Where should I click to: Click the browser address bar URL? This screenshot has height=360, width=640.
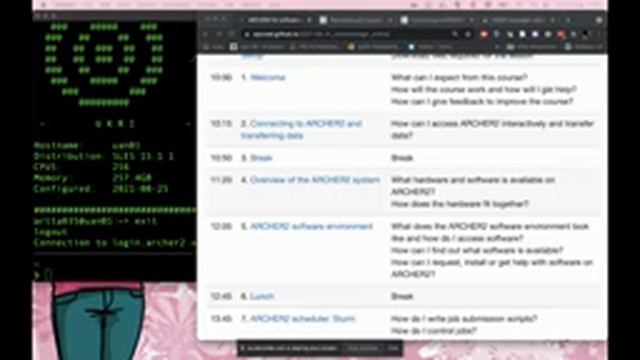[322, 35]
